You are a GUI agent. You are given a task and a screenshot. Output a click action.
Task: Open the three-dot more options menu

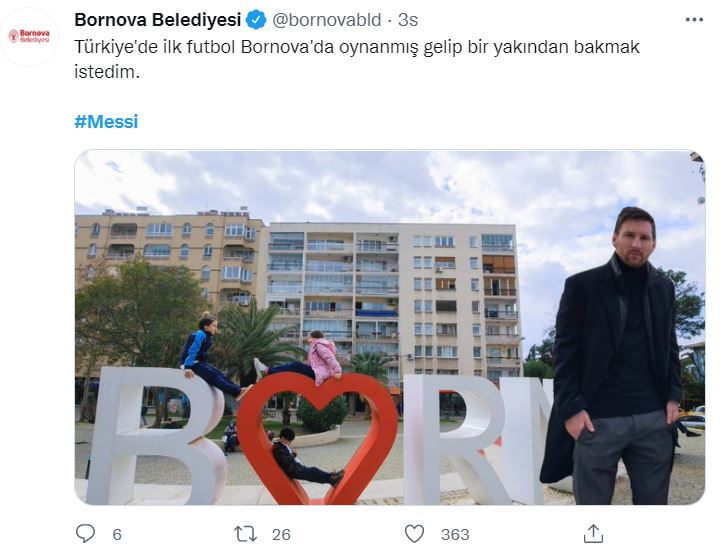[694, 19]
